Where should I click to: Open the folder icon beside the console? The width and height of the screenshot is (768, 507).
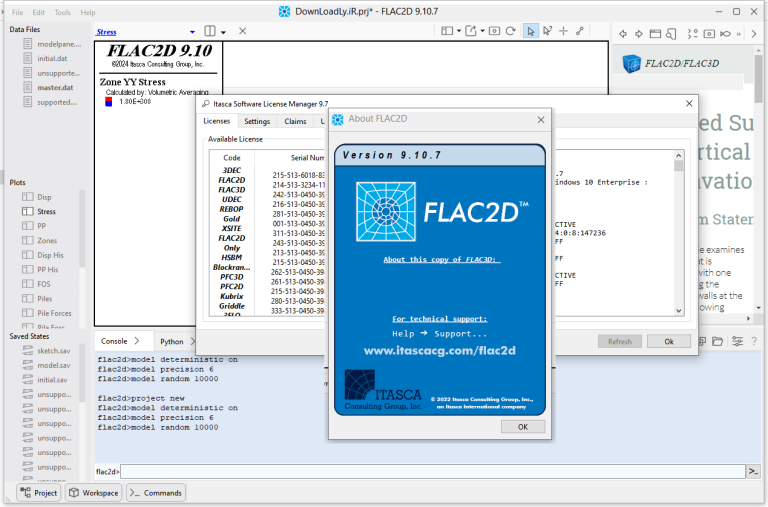click(718, 341)
